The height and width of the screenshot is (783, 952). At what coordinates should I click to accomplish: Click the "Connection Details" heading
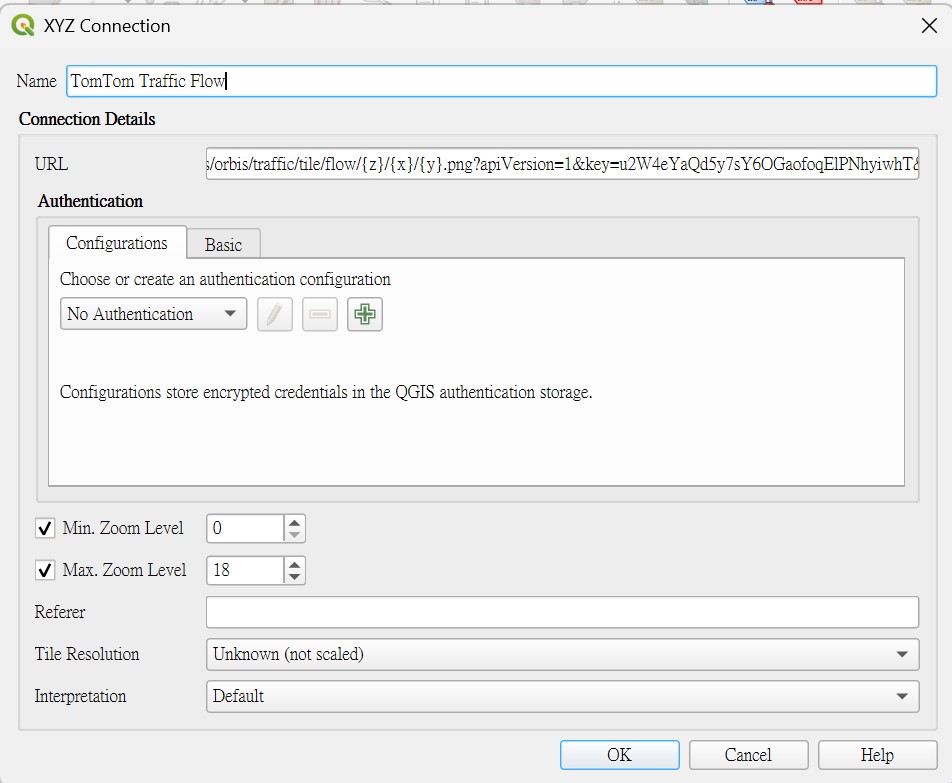point(87,119)
